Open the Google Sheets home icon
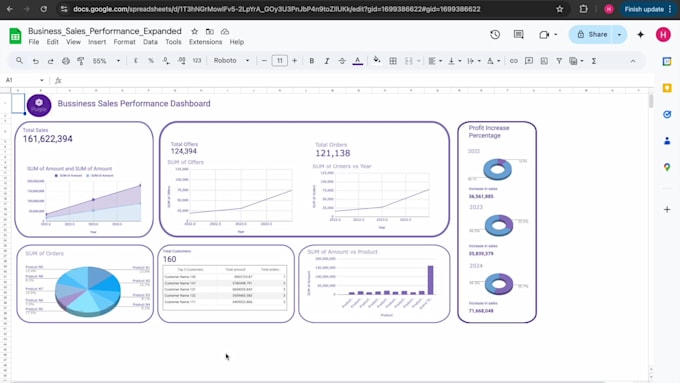 pos(15,36)
